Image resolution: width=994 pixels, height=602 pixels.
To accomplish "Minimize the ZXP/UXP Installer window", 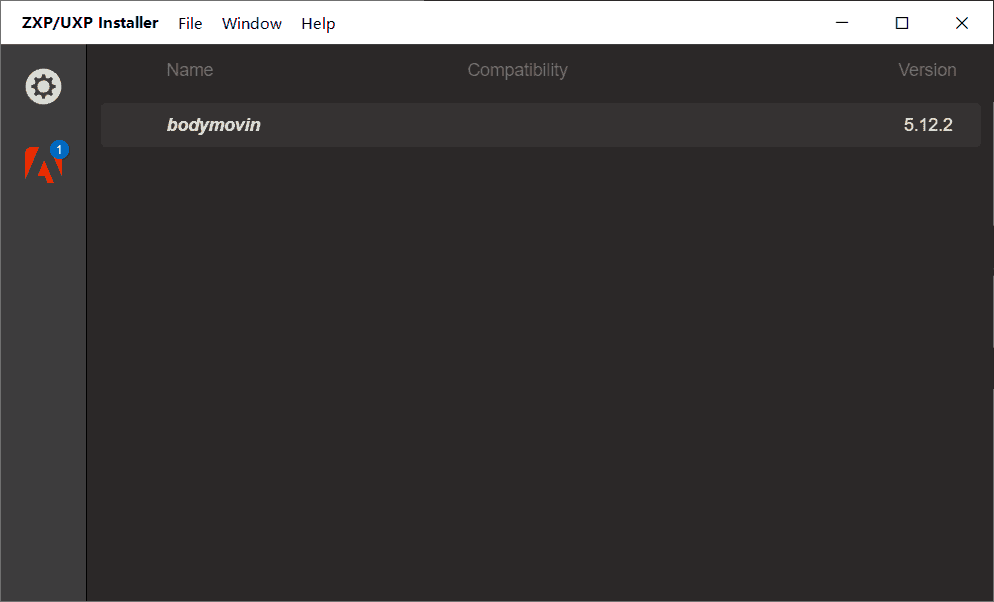I will [842, 23].
